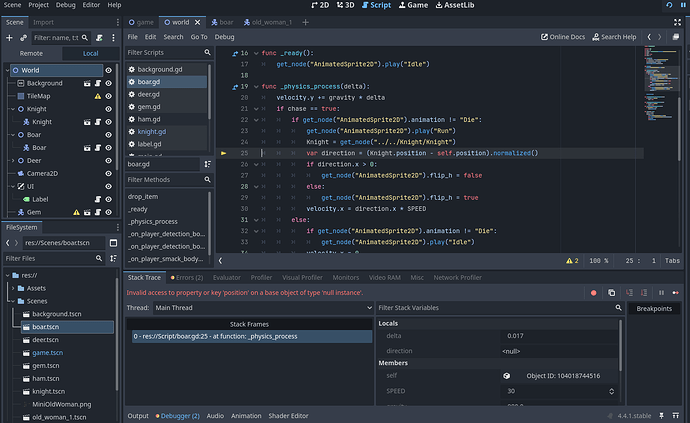Hide the Camera2D node
Viewport: 690px width, 423px height.
click(108, 173)
